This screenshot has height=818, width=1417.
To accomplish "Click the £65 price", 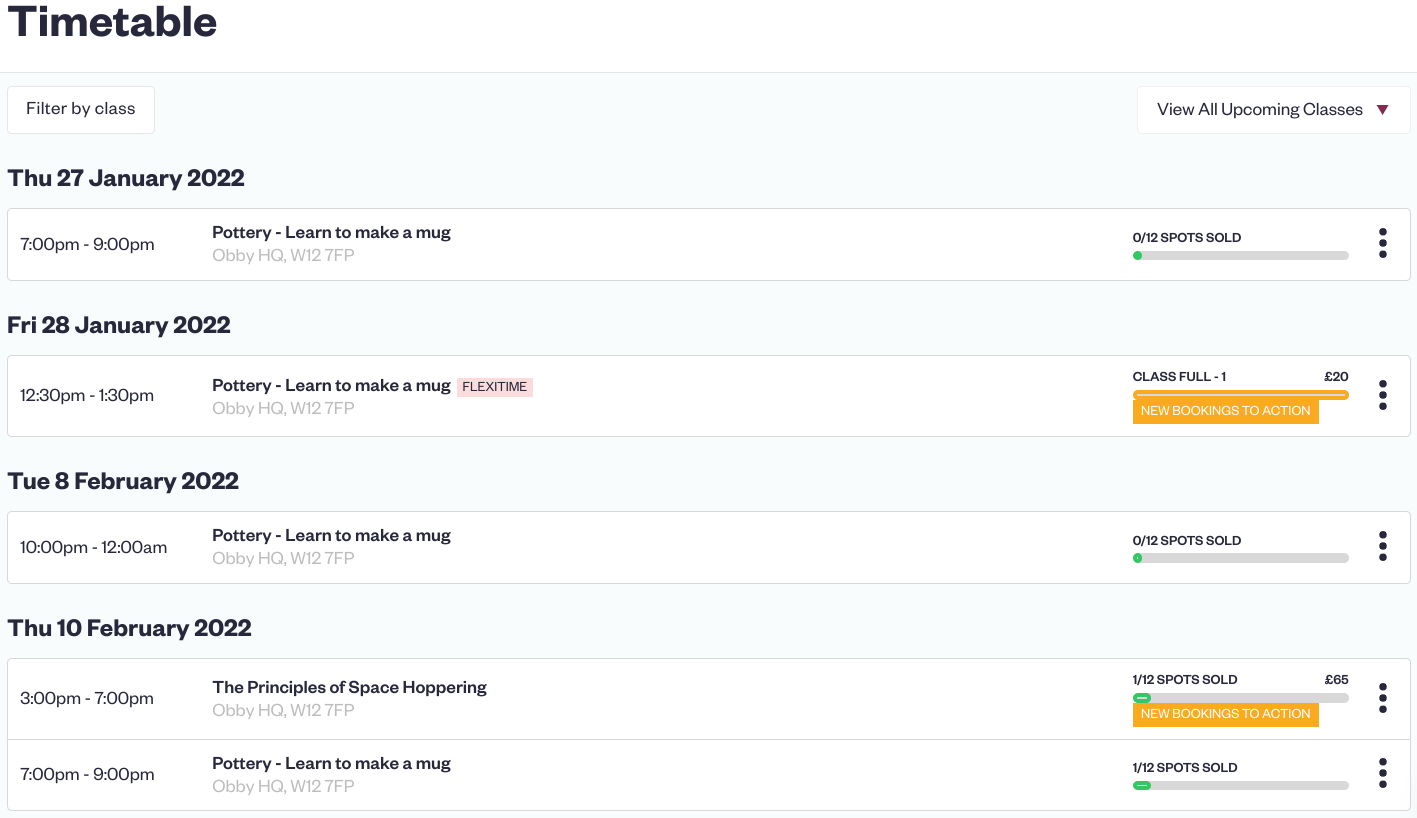I will point(1337,680).
